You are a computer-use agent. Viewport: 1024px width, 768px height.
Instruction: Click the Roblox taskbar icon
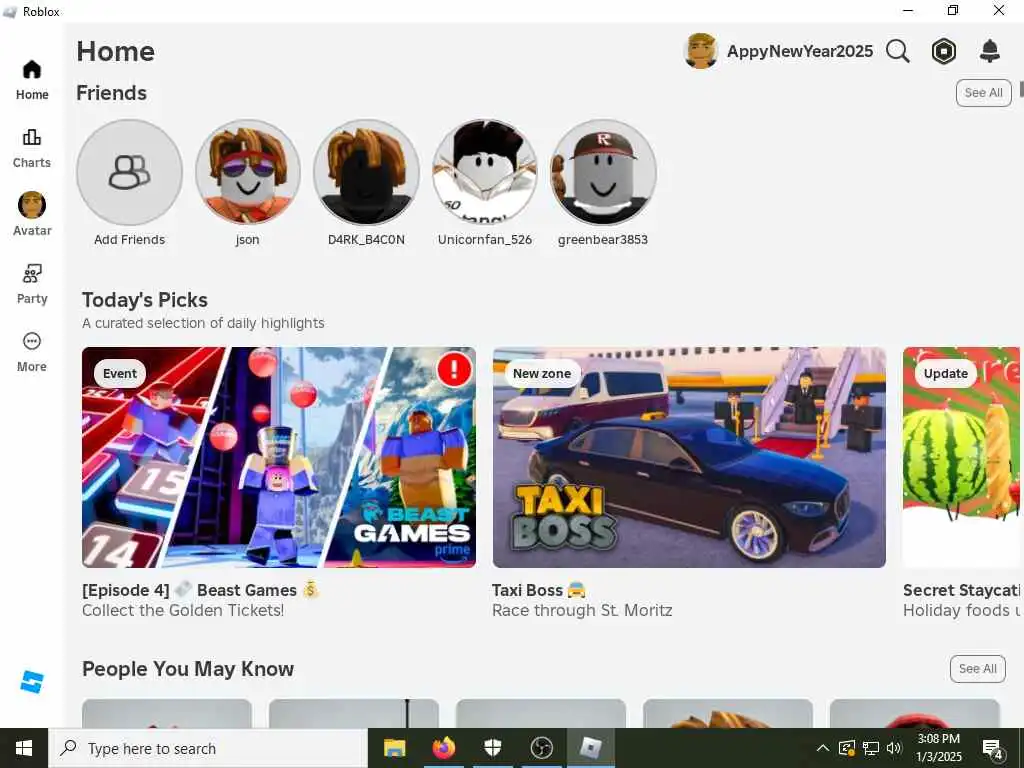click(590, 748)
